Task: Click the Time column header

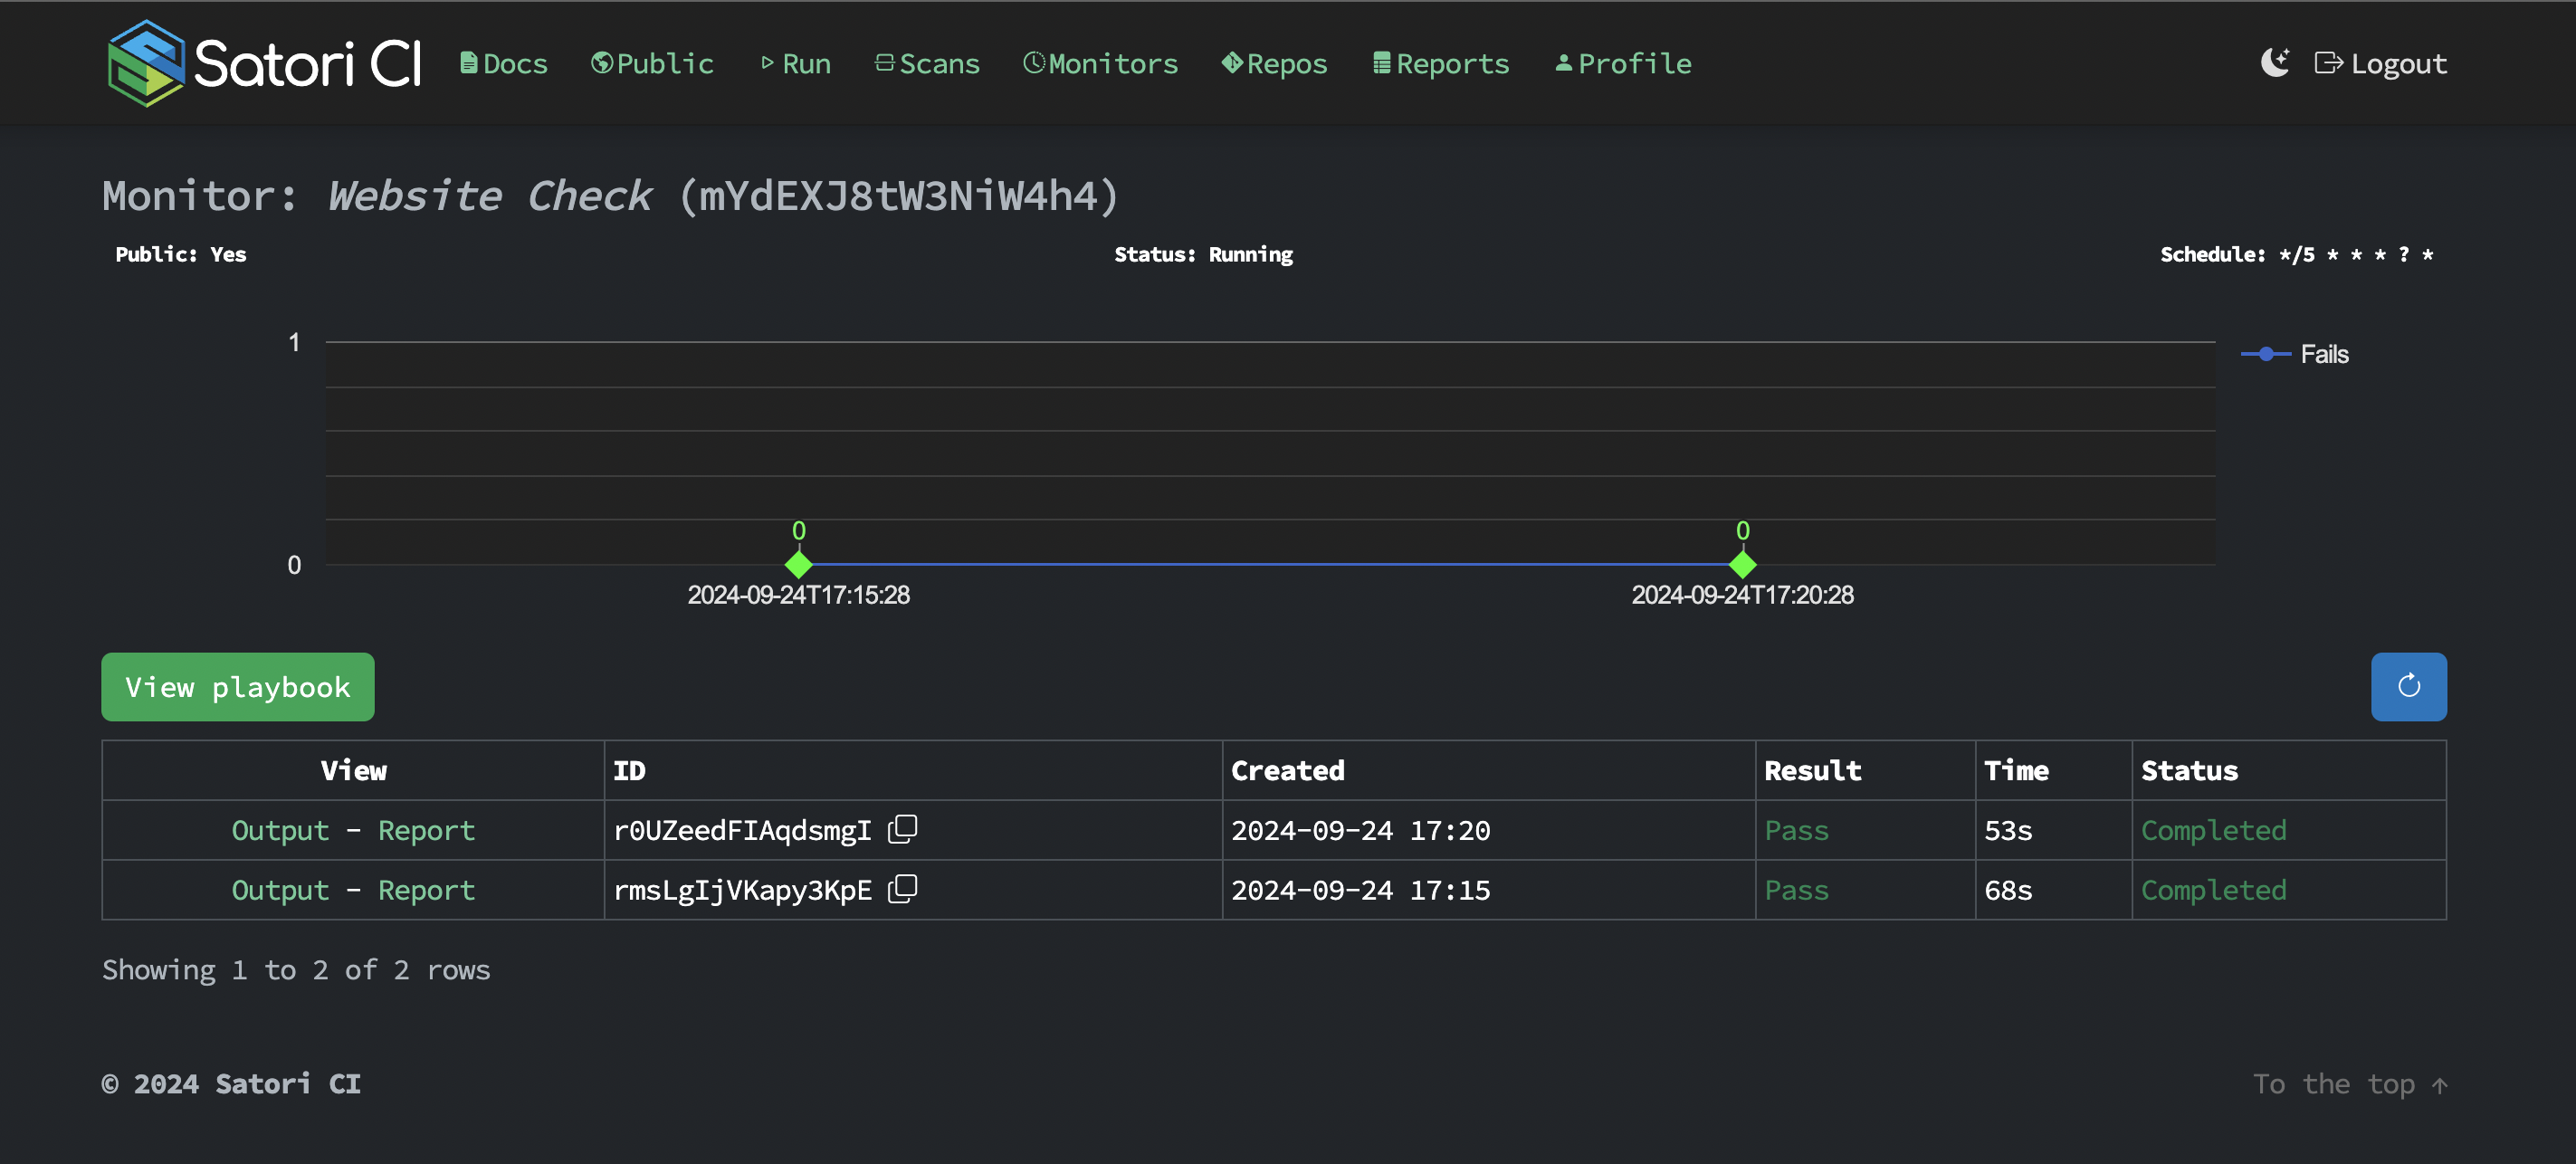Action: pos(2053,771)
